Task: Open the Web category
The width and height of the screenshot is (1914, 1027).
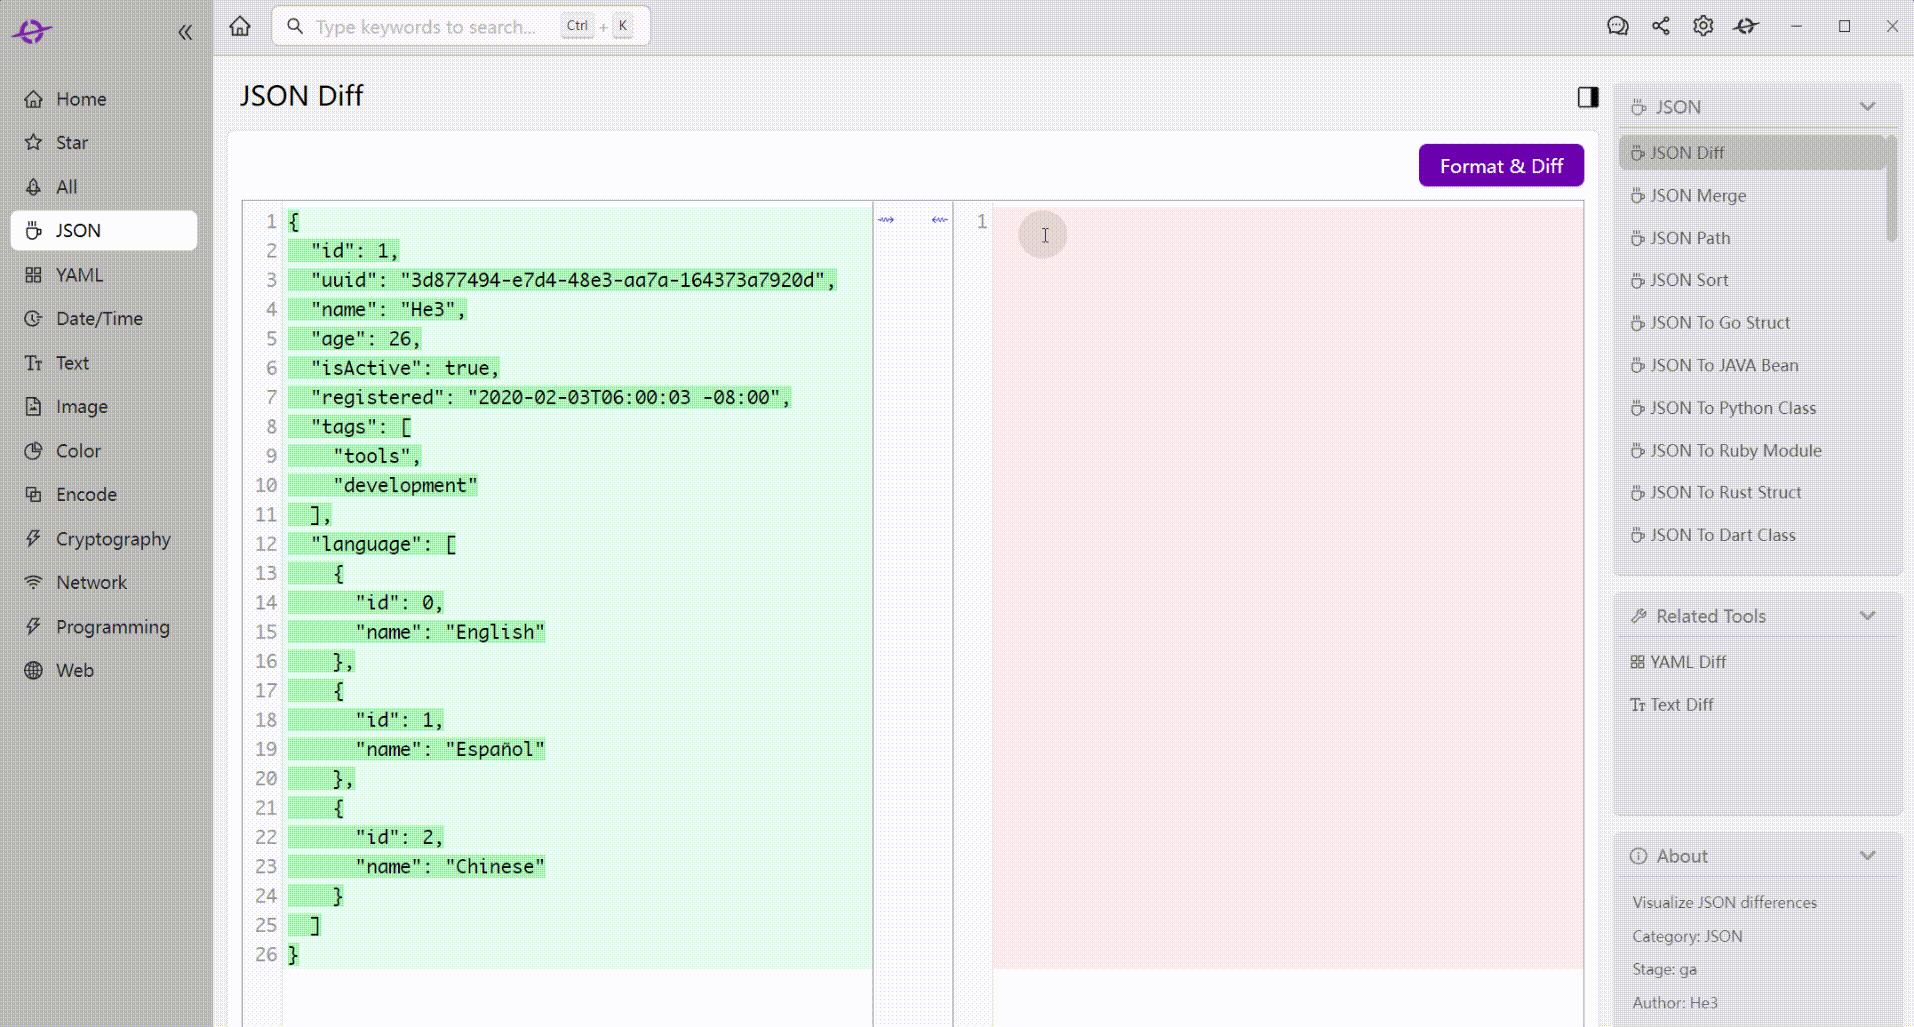Action: tap(104, 671)
